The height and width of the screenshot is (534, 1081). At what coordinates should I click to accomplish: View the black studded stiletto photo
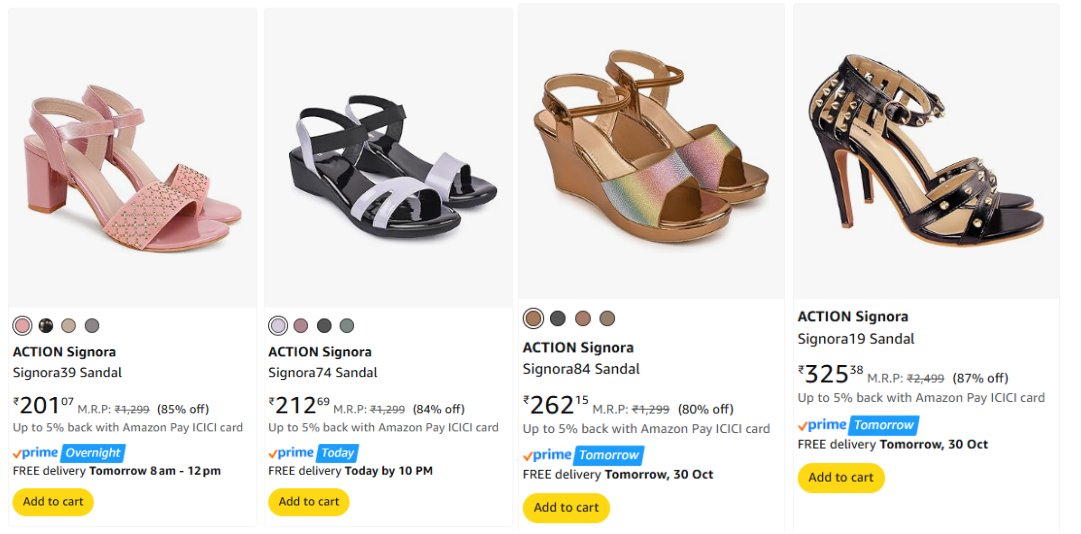925,150
